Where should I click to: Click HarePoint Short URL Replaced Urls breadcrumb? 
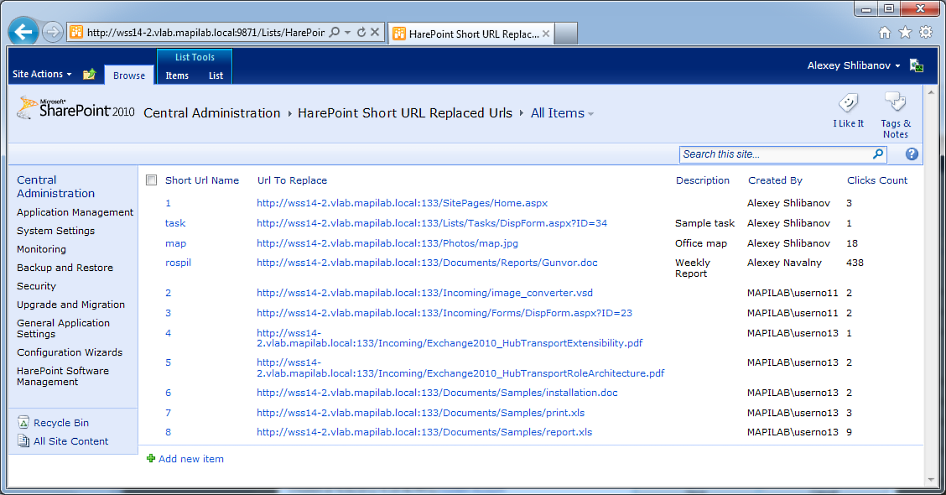(405, 113)
